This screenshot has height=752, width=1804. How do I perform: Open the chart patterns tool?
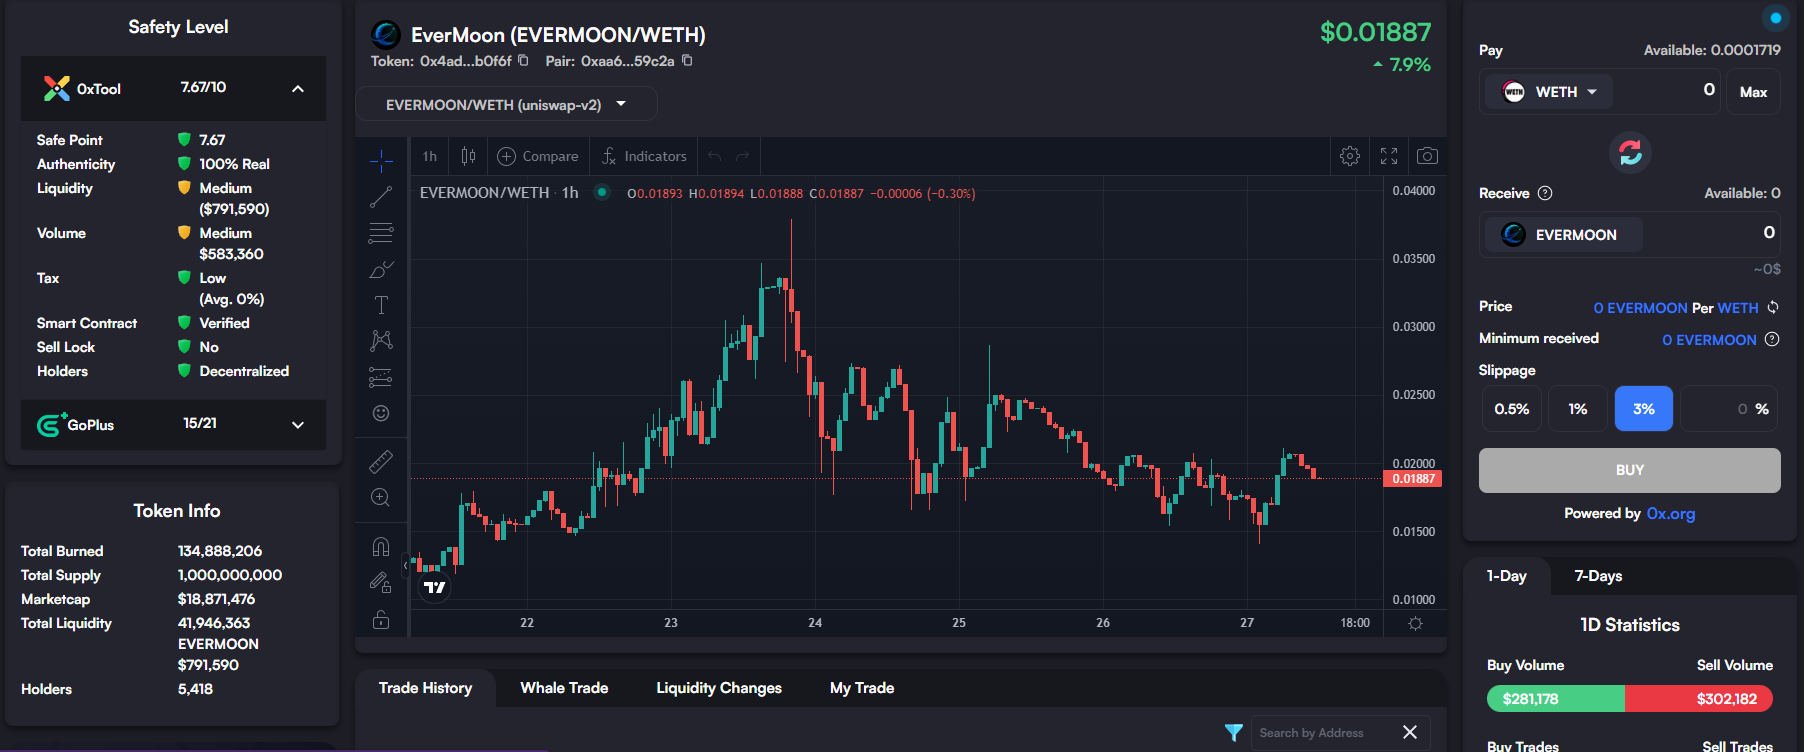click(381, 341)
